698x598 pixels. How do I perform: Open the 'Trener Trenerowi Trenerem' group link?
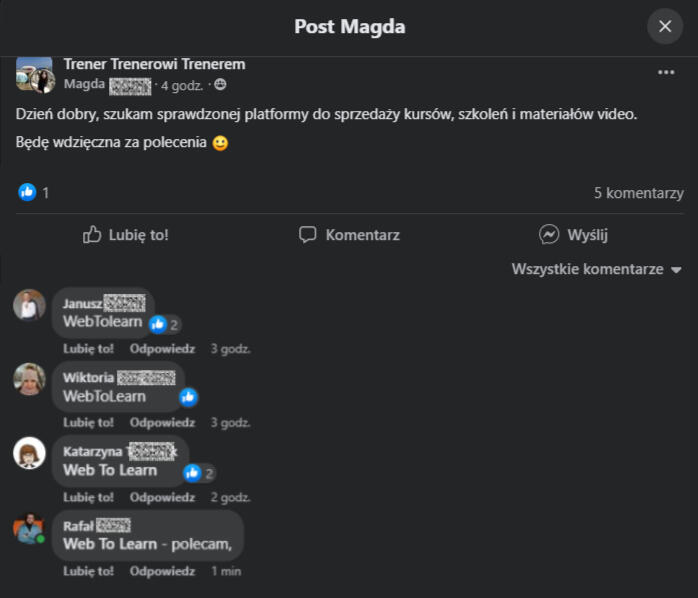click(x=154, y=64)
